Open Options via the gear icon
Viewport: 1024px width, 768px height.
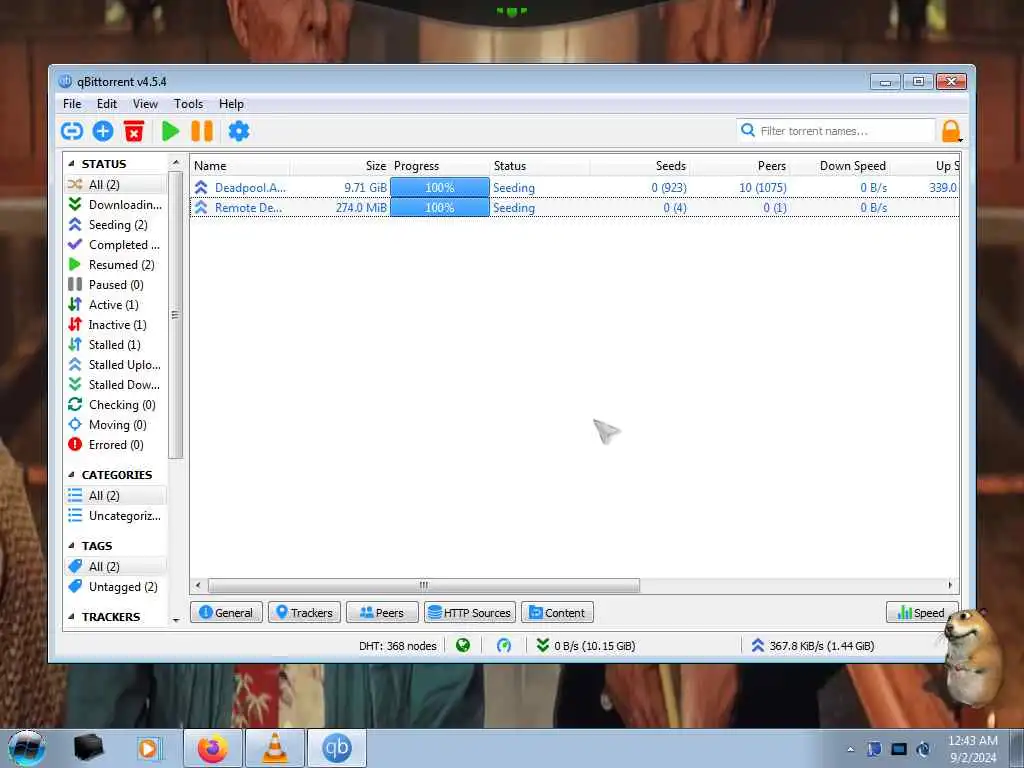238,131
